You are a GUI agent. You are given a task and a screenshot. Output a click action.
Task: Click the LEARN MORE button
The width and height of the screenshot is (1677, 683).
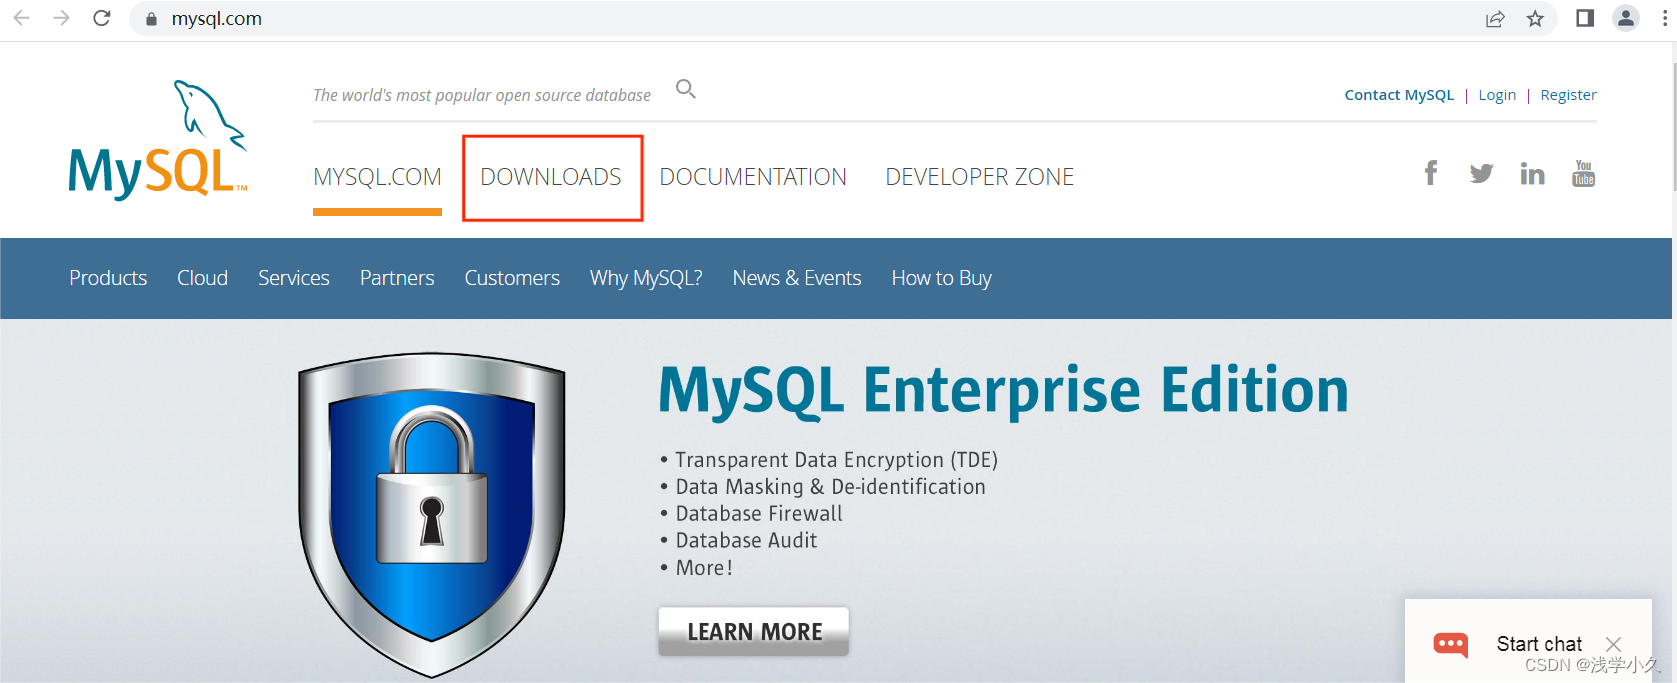pyautogui.click(x=754, y=631)
